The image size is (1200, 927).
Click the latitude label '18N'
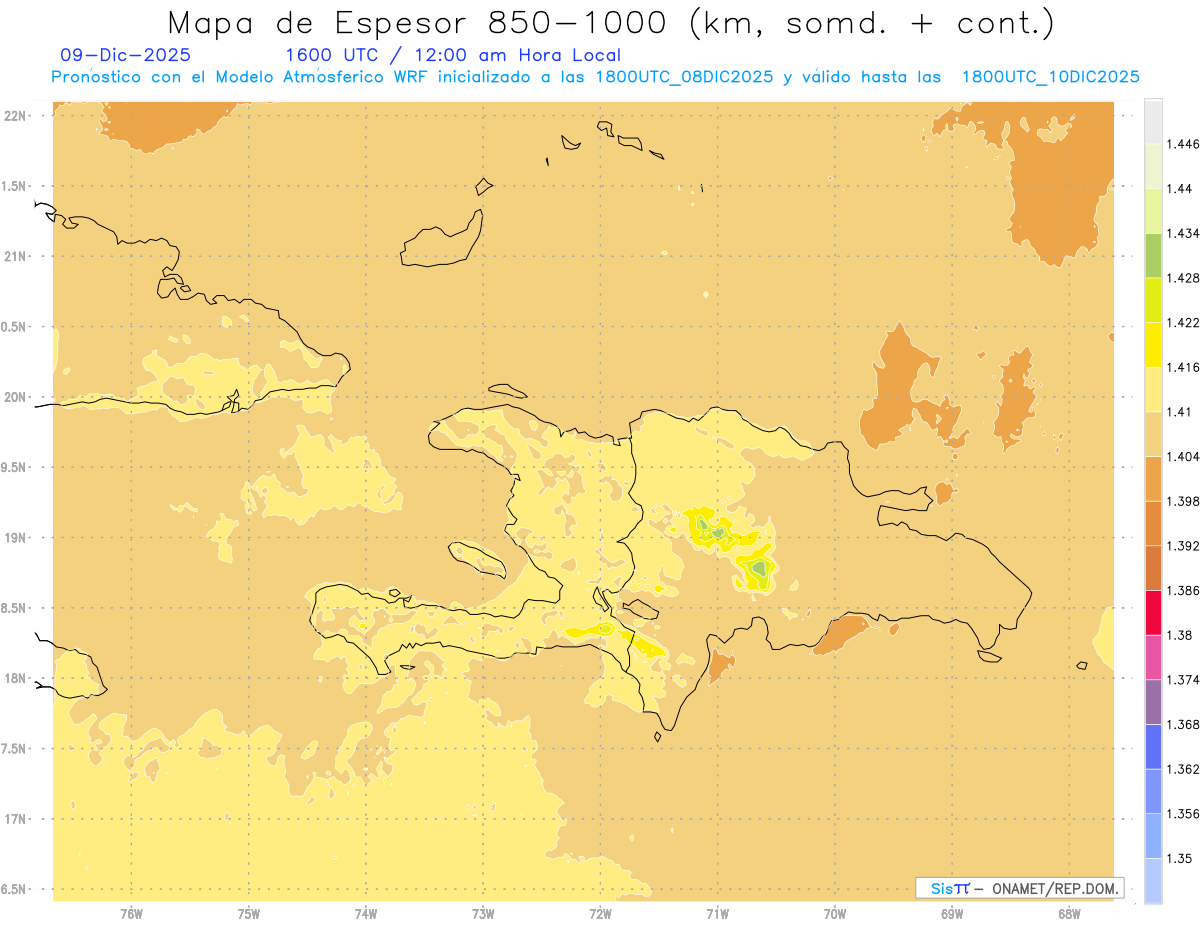point(16,679)
